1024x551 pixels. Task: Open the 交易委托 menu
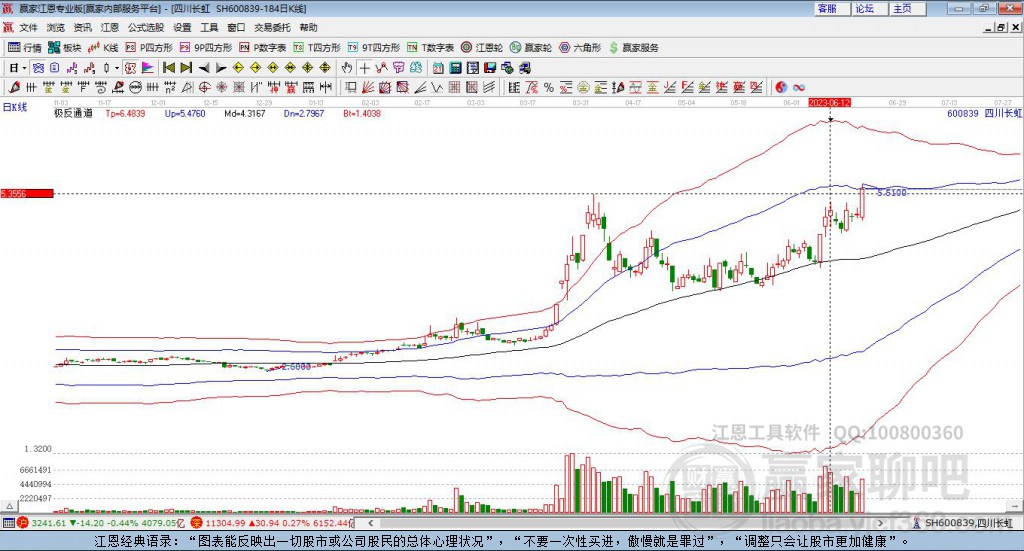(271, 28)
